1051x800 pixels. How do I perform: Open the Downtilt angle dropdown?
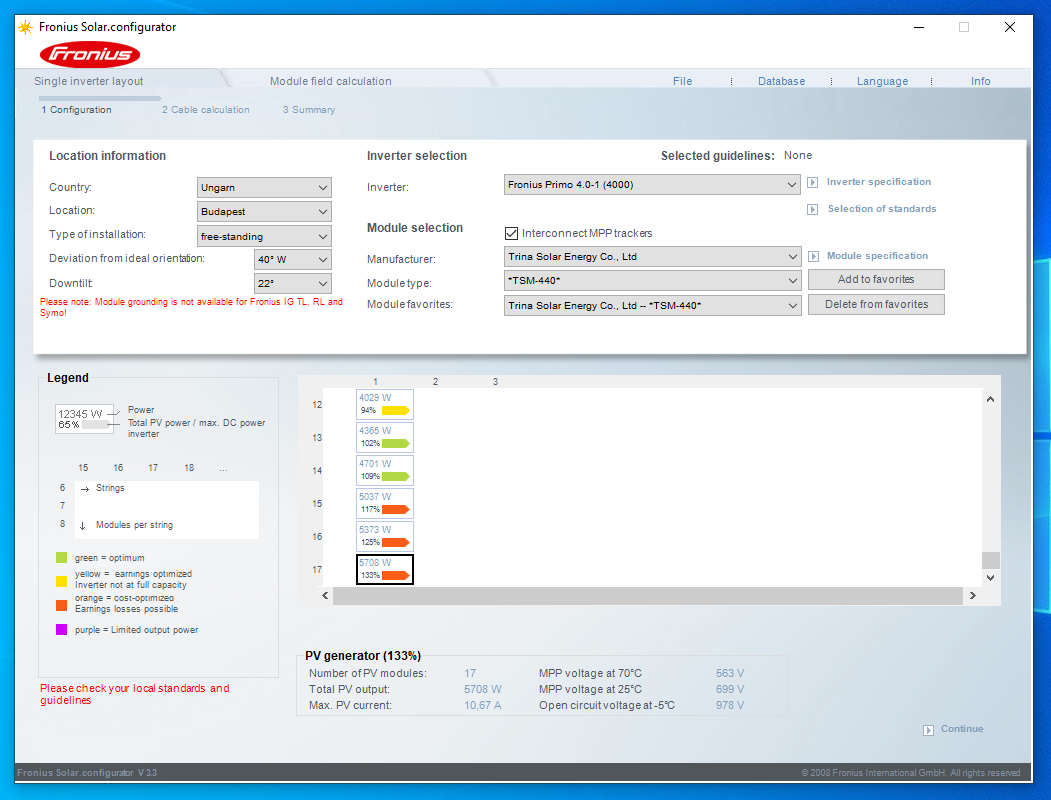point(292,284)
